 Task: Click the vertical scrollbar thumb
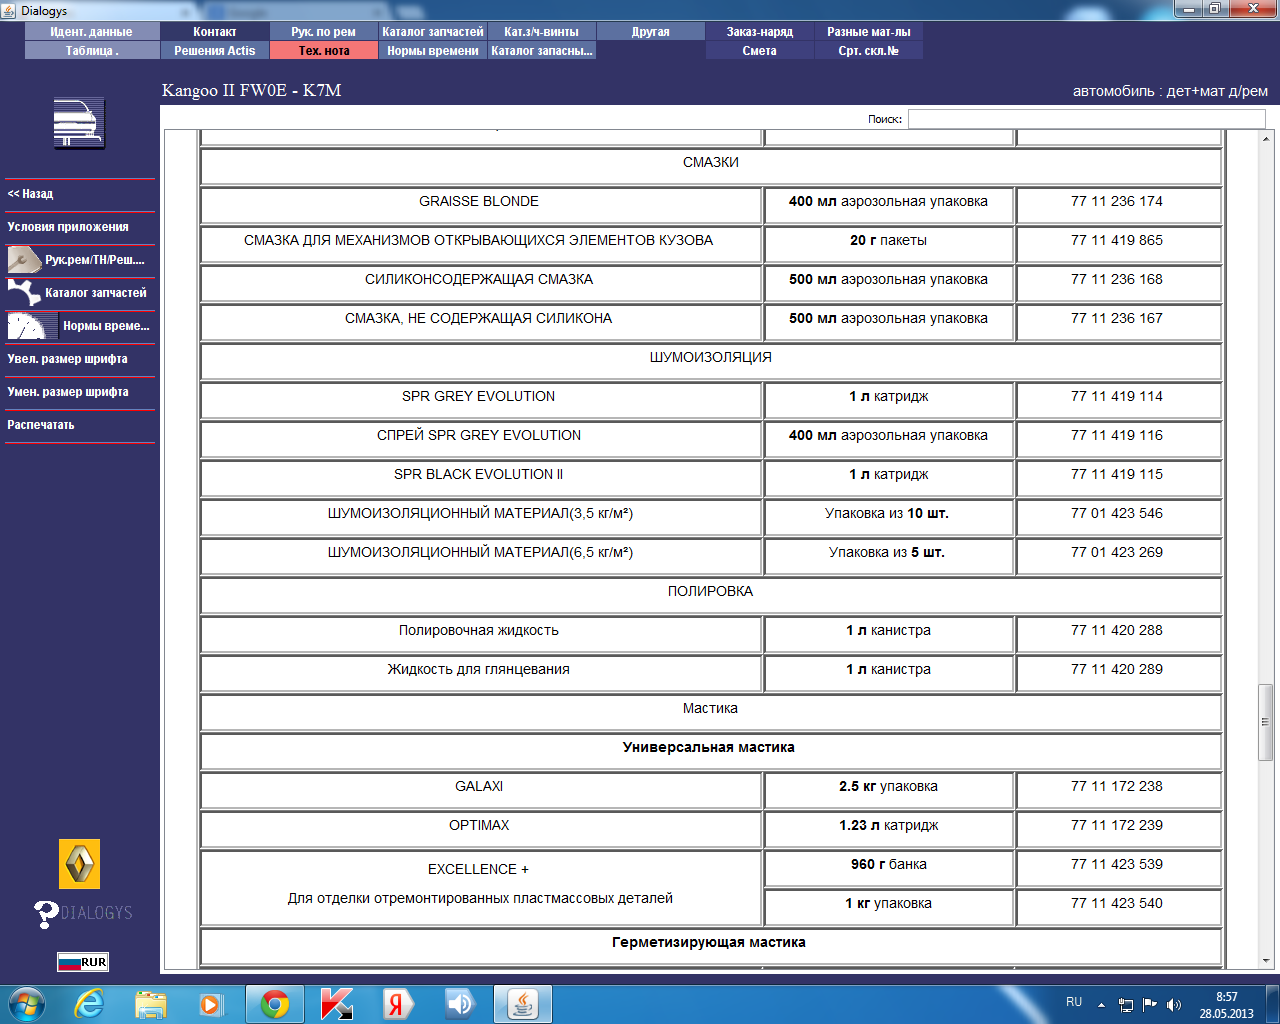coord(1265,722)
